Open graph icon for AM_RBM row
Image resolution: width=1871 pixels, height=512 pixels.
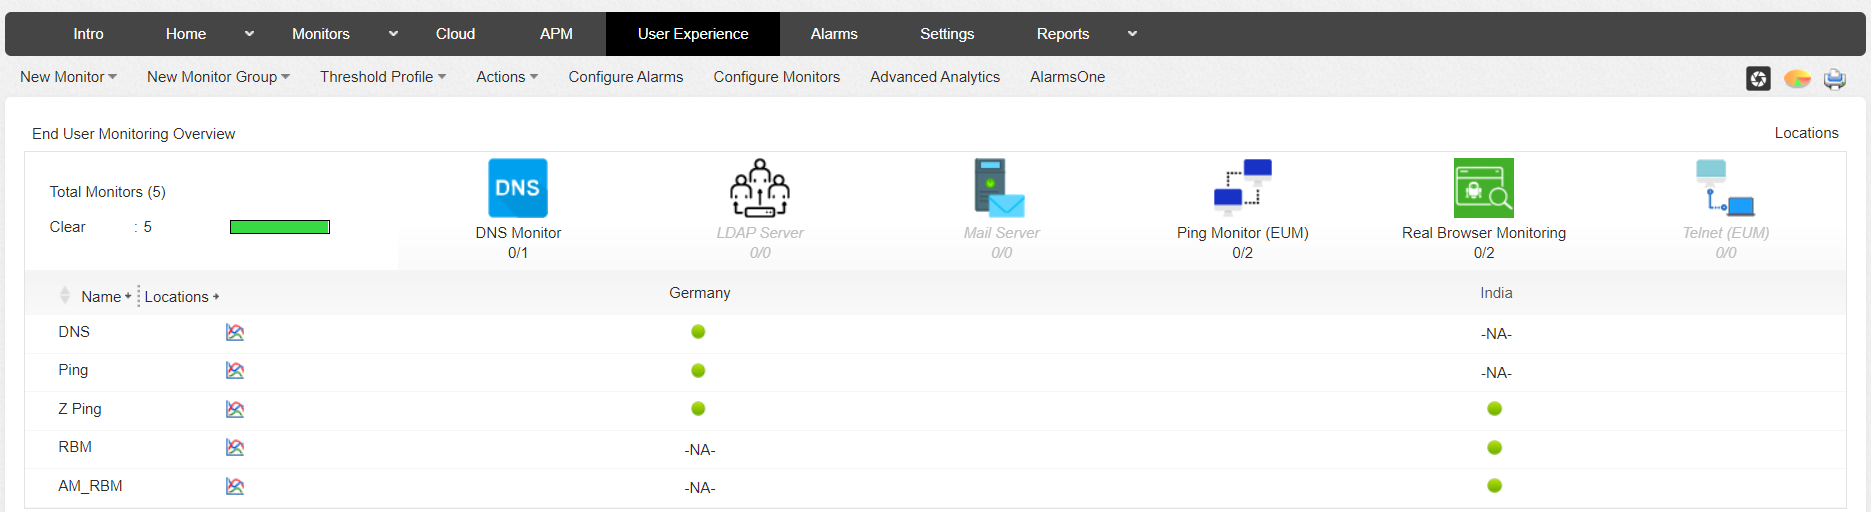(x=235, y=486)
